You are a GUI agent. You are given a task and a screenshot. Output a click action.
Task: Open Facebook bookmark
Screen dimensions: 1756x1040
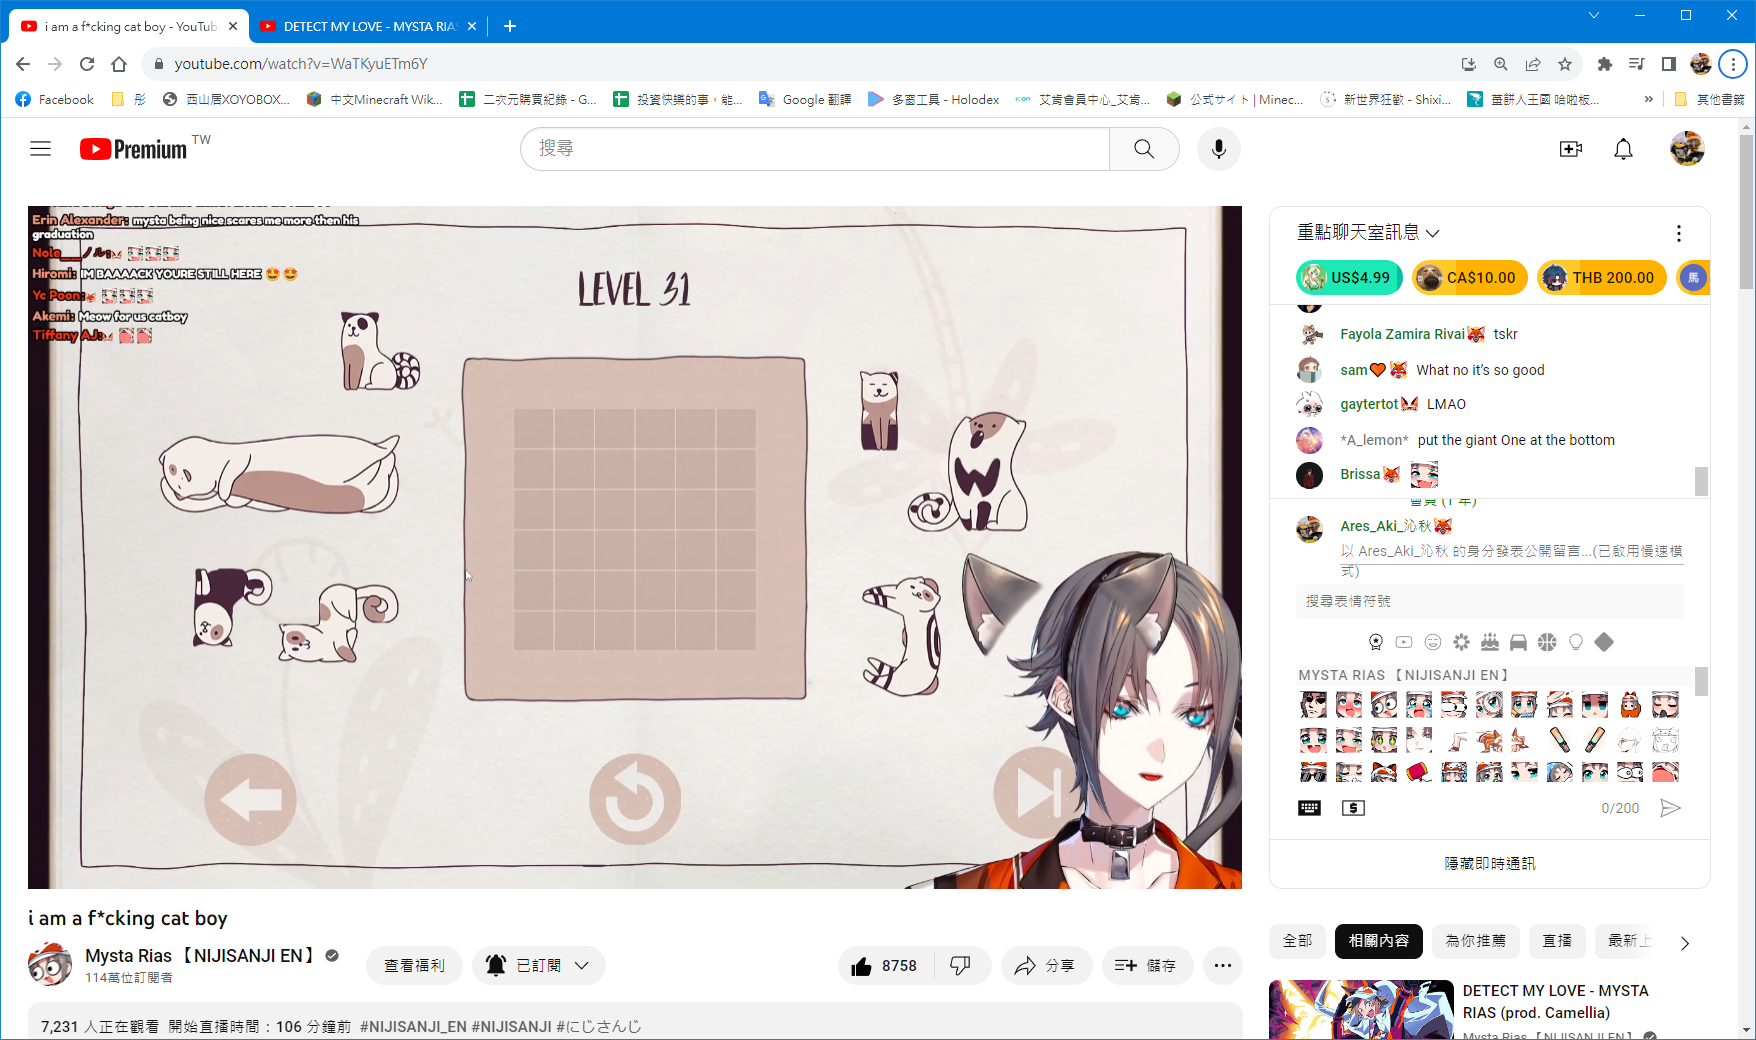tap(55, 99)
